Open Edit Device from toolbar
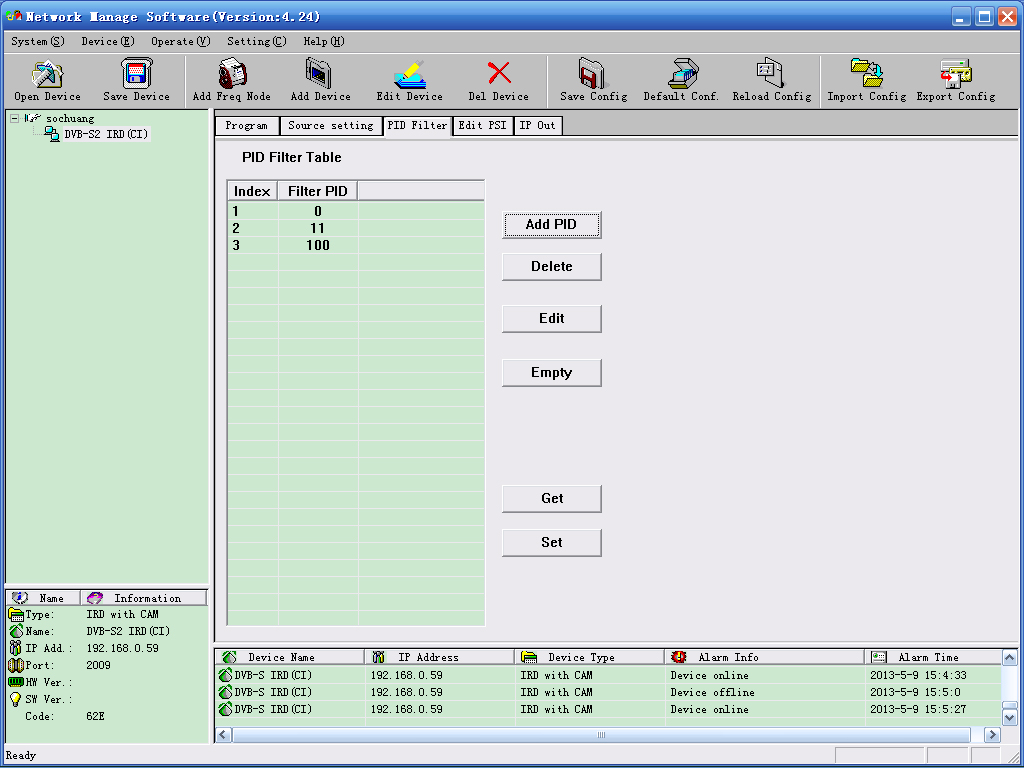 click(x=409, y=74)
